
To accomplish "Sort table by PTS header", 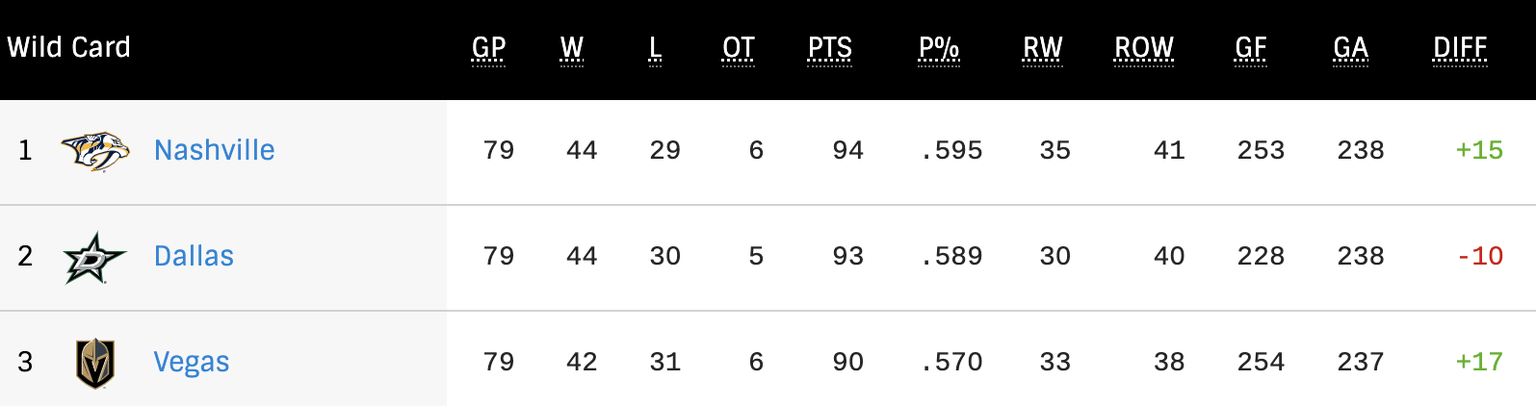I will click(830, 48).
